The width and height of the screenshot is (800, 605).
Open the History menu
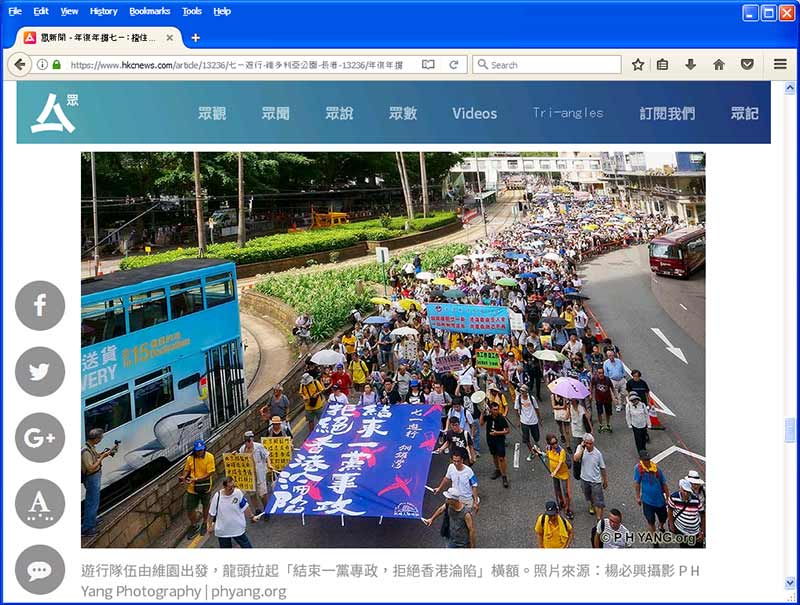click(104, 11)
